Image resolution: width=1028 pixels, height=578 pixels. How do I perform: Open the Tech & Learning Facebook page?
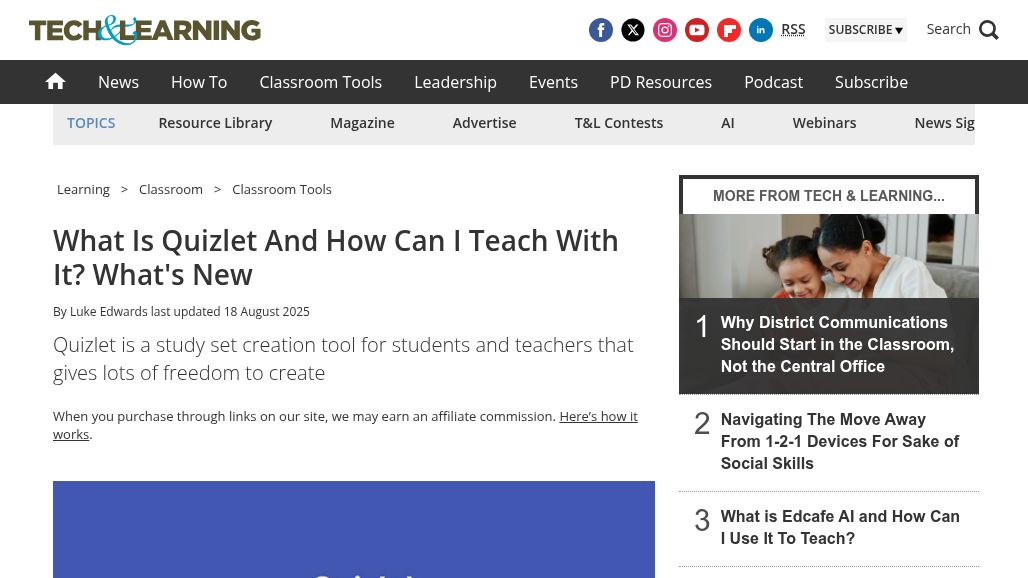pyautogui.click(x=601, y=30)
